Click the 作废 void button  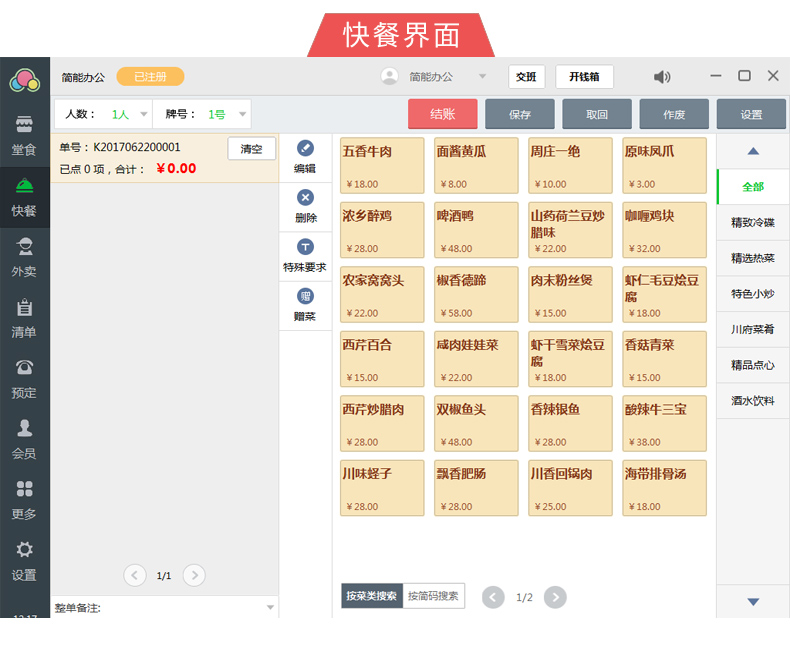click(x=674, y=114)
